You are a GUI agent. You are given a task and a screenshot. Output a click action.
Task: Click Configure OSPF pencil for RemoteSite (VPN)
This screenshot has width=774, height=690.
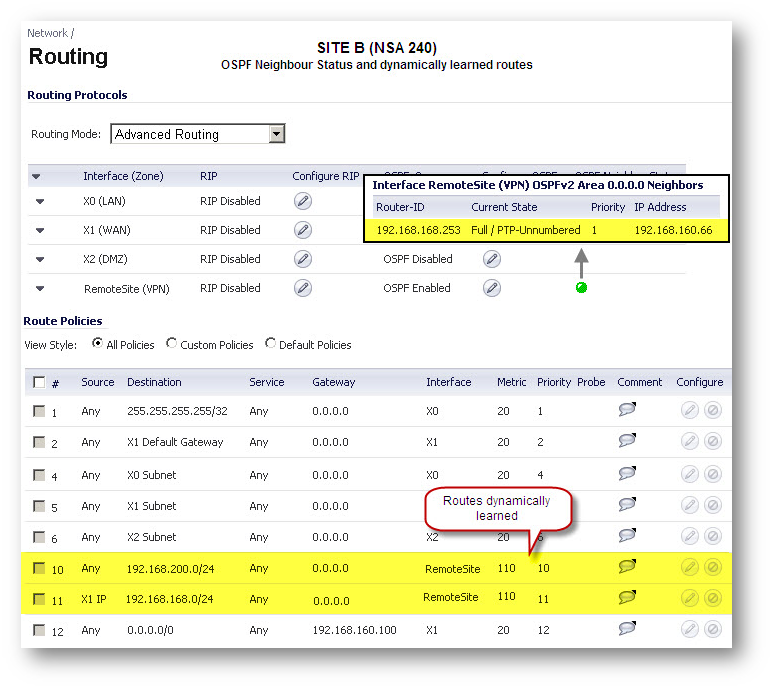(x=491, y=288)
